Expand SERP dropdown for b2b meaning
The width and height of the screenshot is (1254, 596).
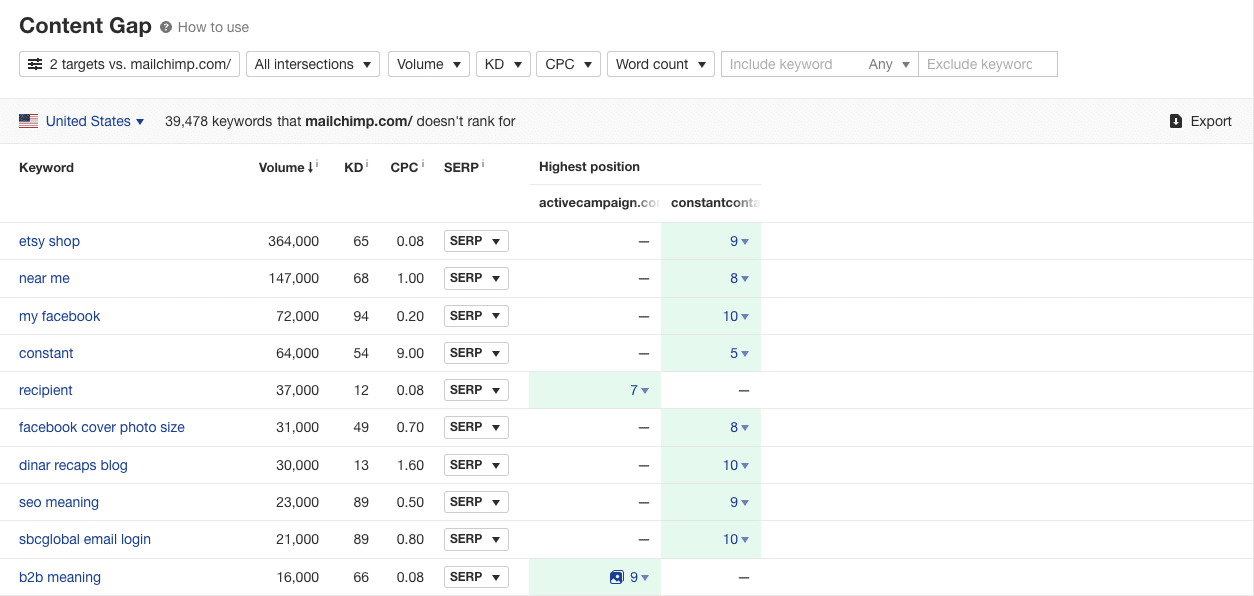coord(476,577)
